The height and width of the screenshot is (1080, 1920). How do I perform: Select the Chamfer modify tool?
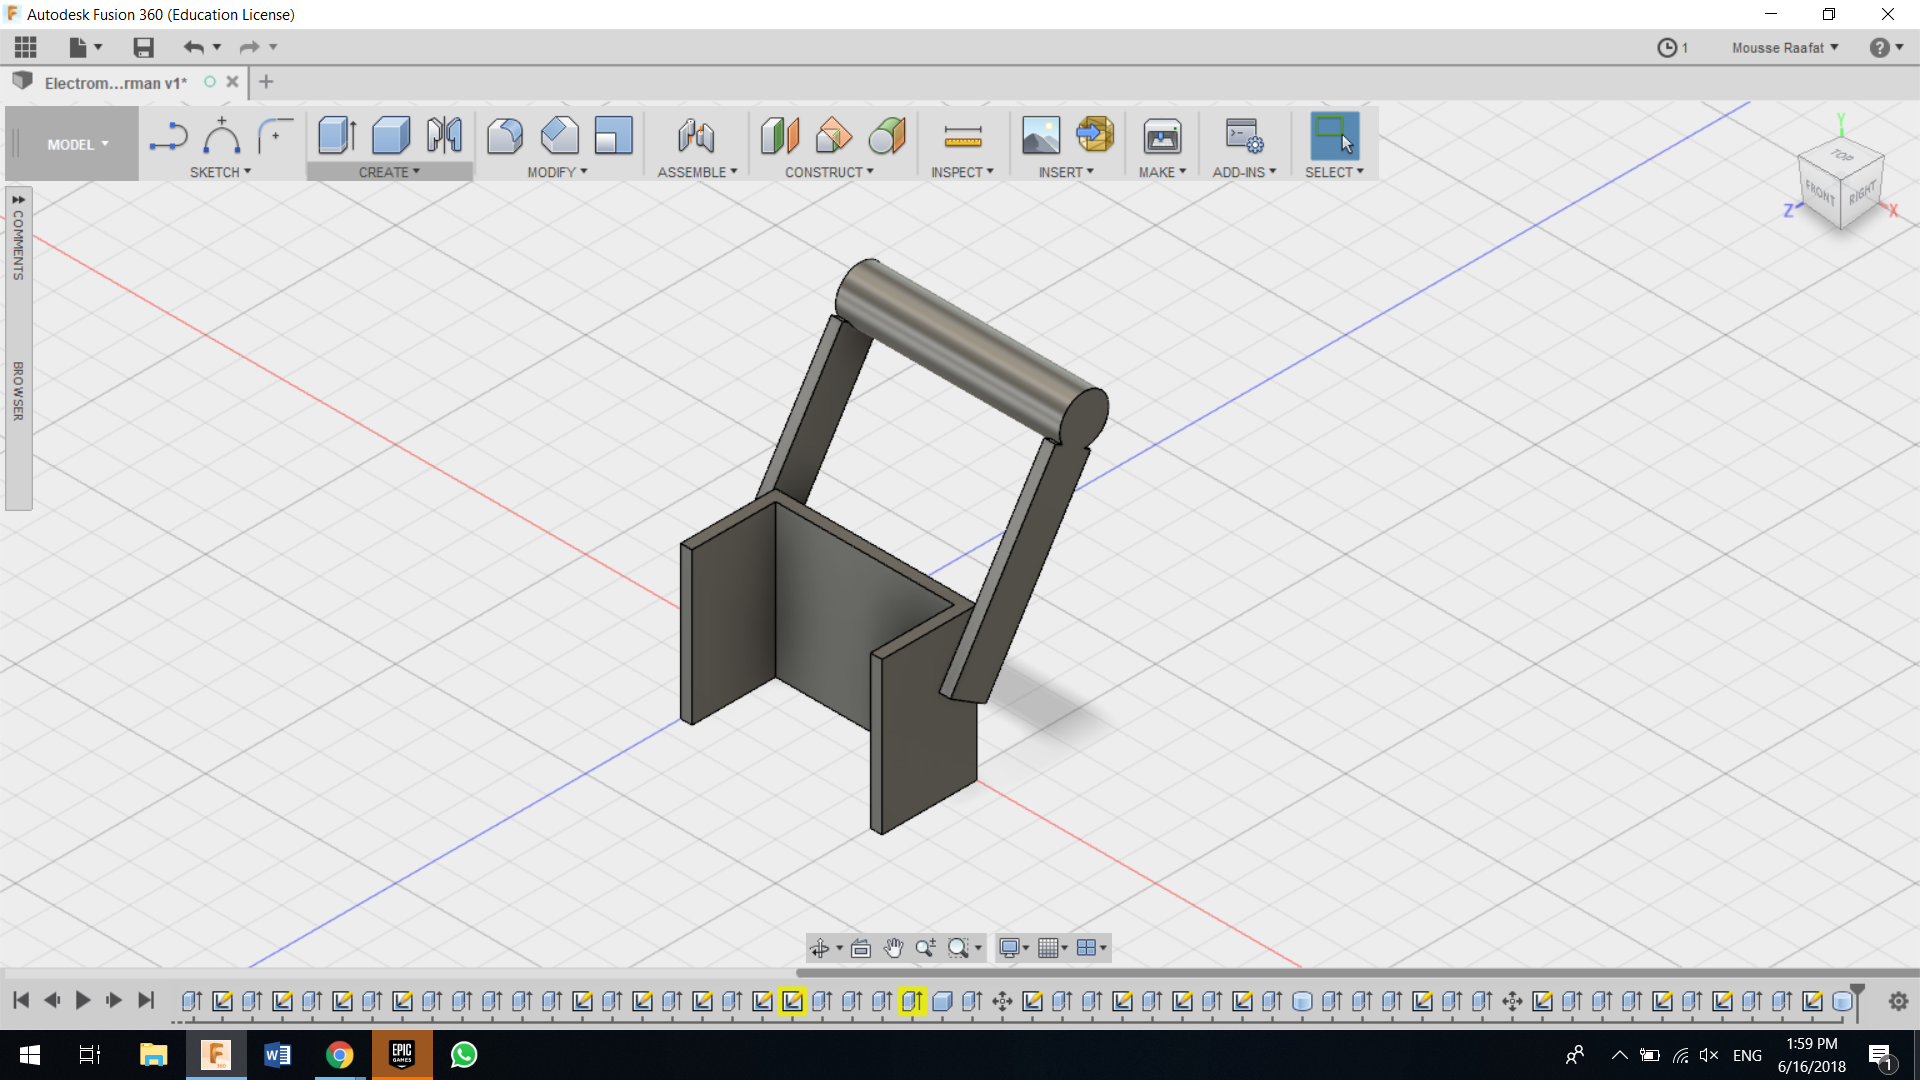560,136
